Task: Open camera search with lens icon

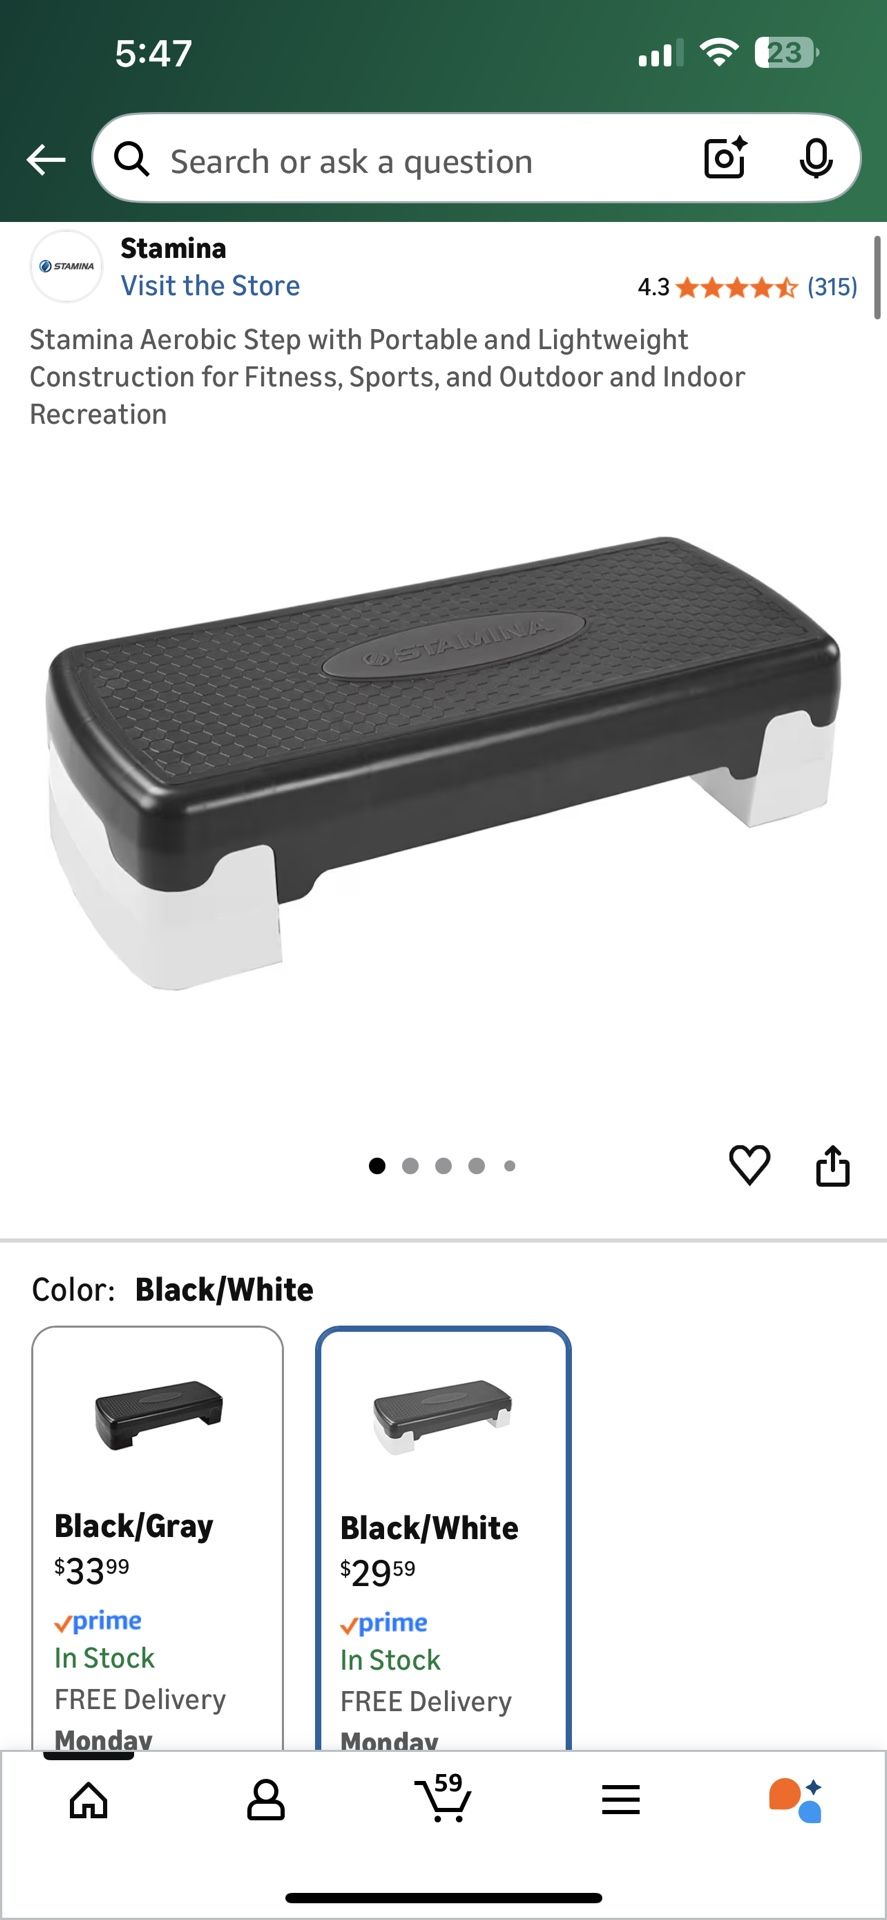Action: pos(726,158)
